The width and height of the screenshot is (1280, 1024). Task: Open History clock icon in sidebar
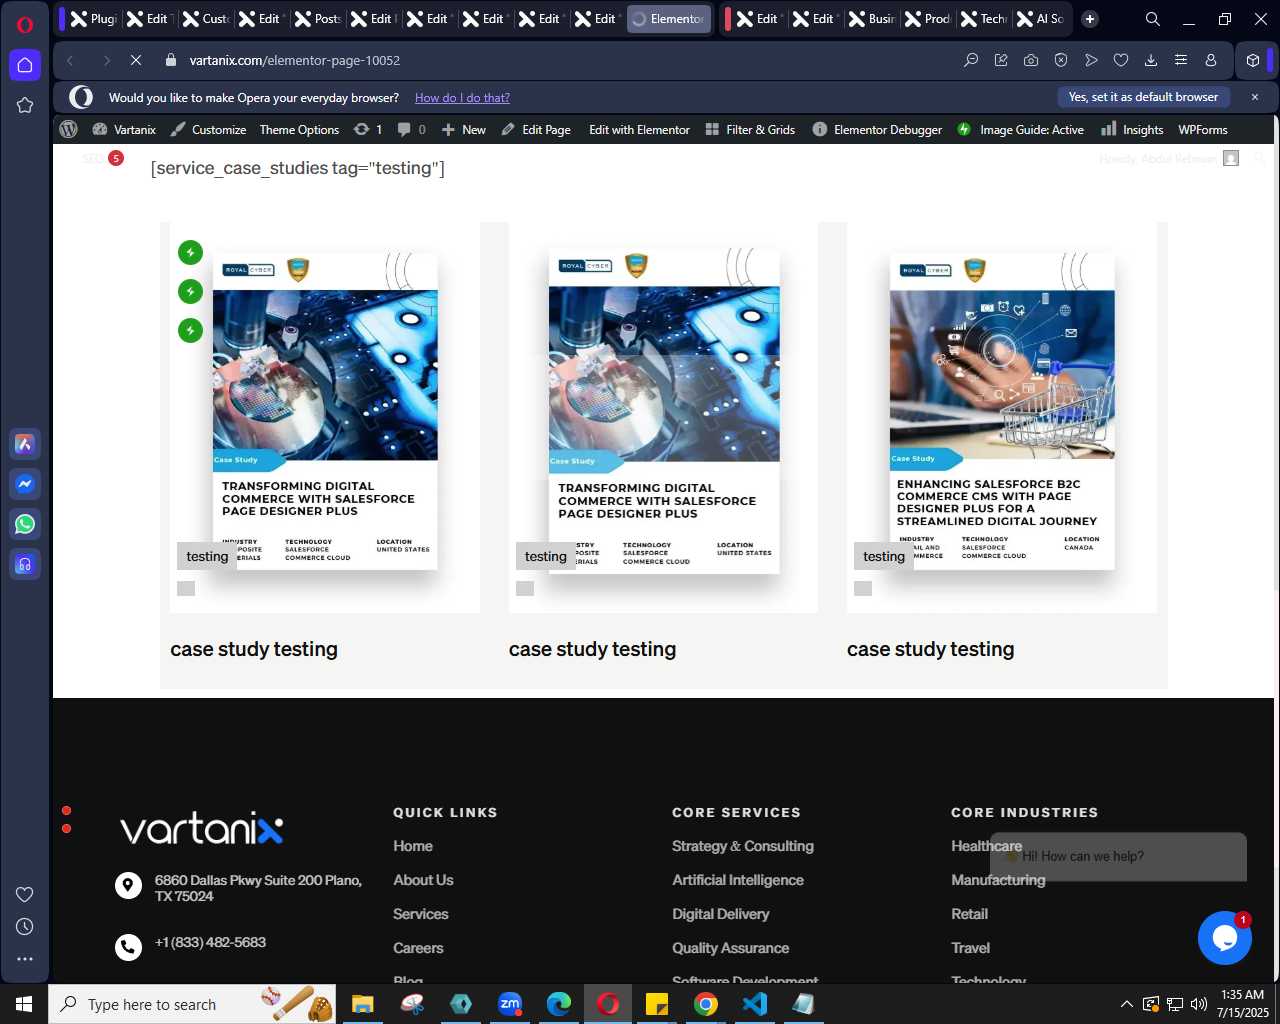click(25, 927)
